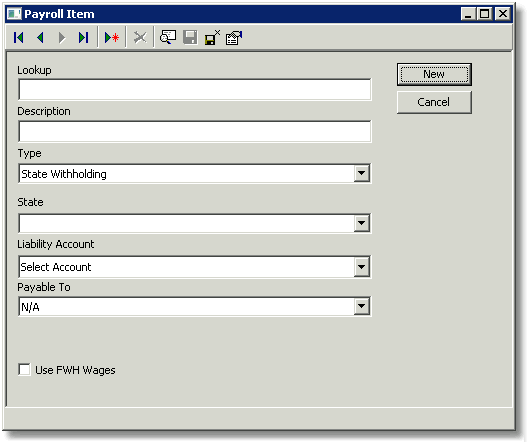
Task: Click the New button
Action: pyautogui.click(x=434, y=74)
